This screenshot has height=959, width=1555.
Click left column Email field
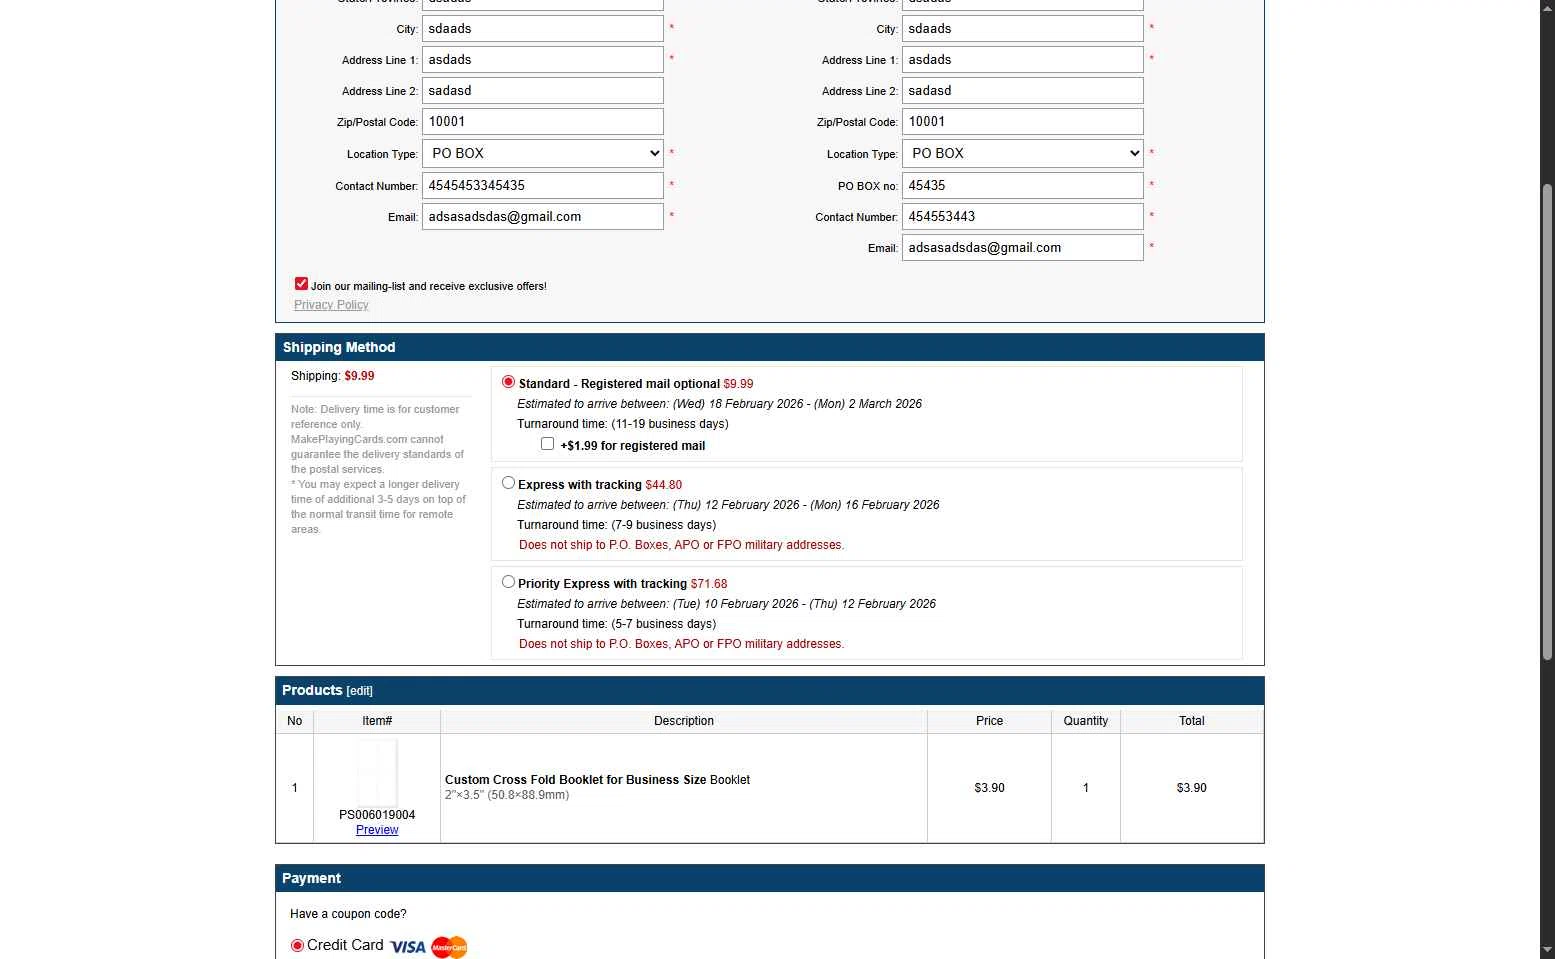point(543,217)
